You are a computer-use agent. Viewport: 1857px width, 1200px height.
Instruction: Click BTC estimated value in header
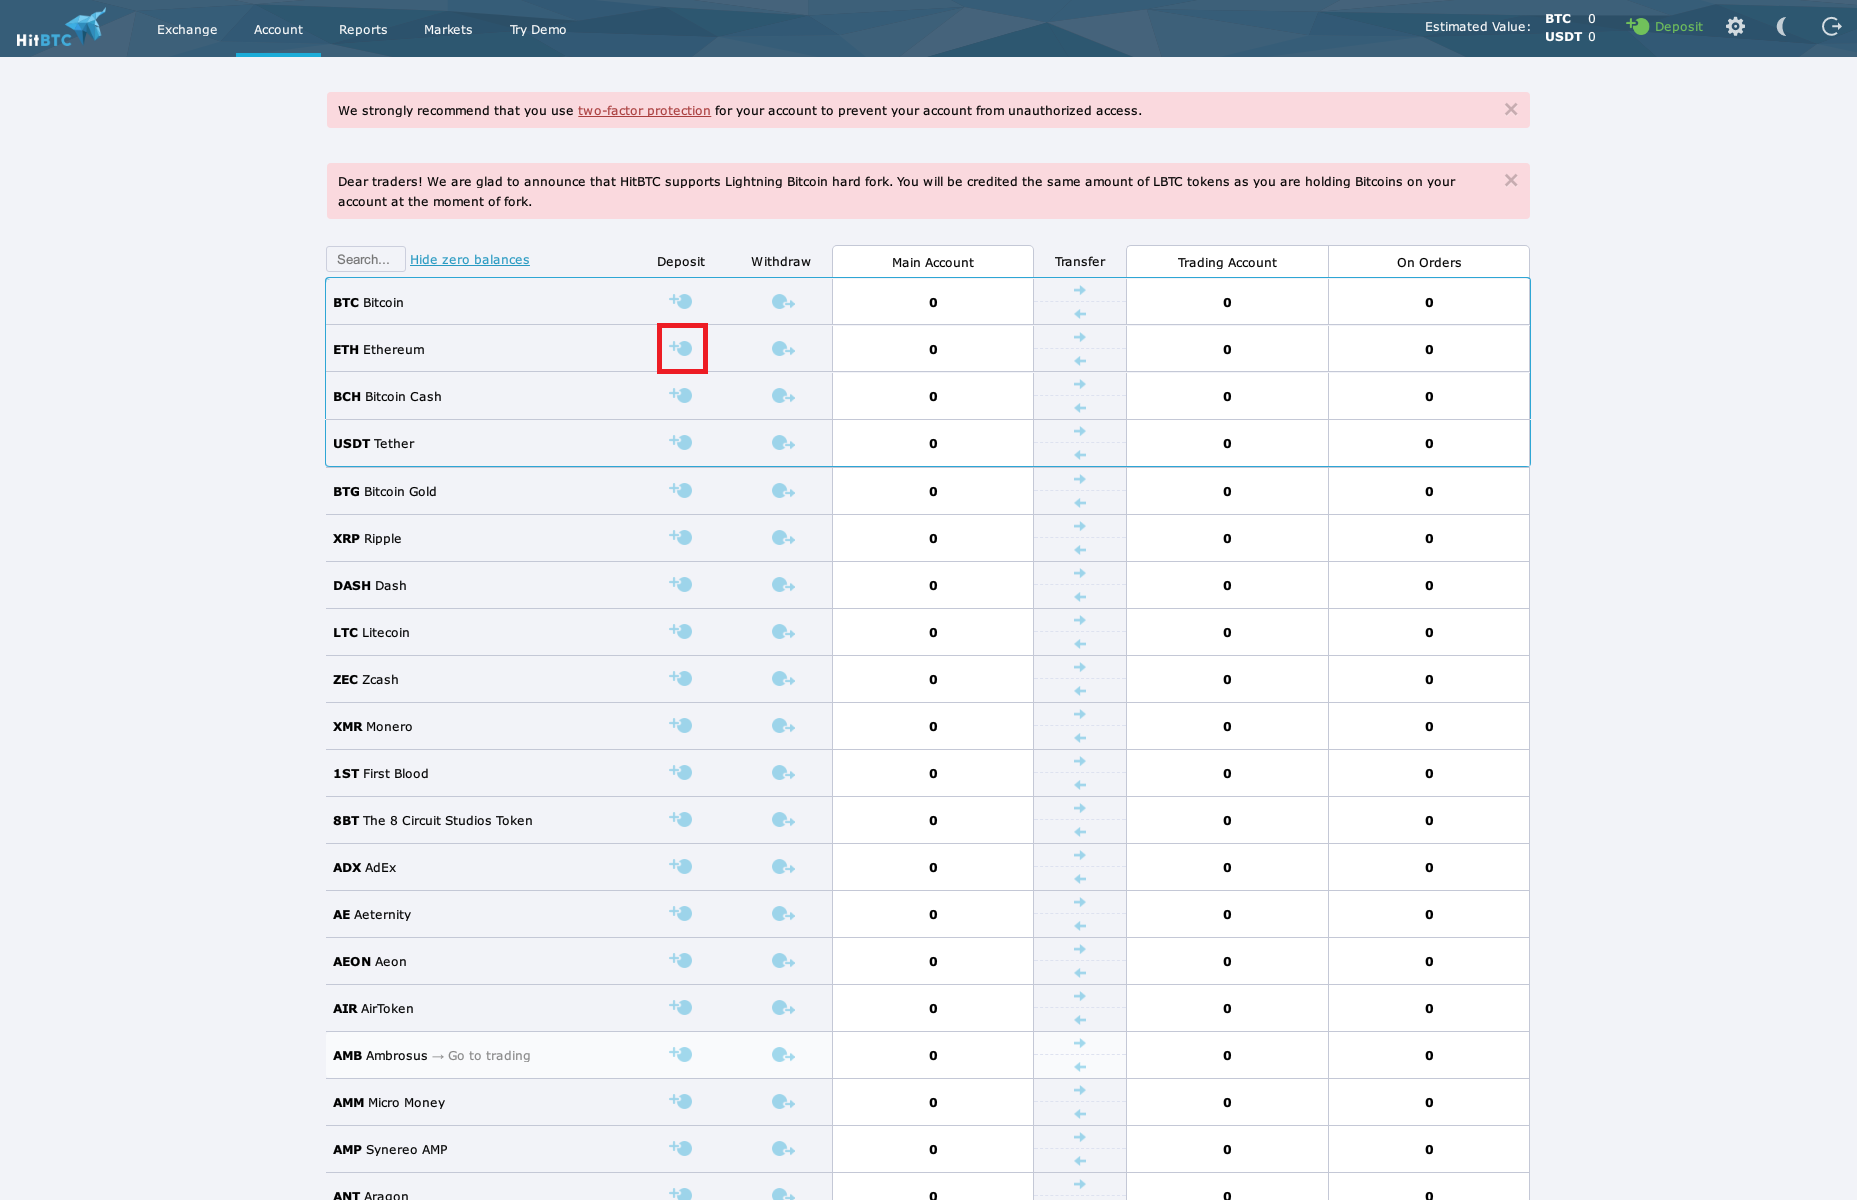point(1570,18)
